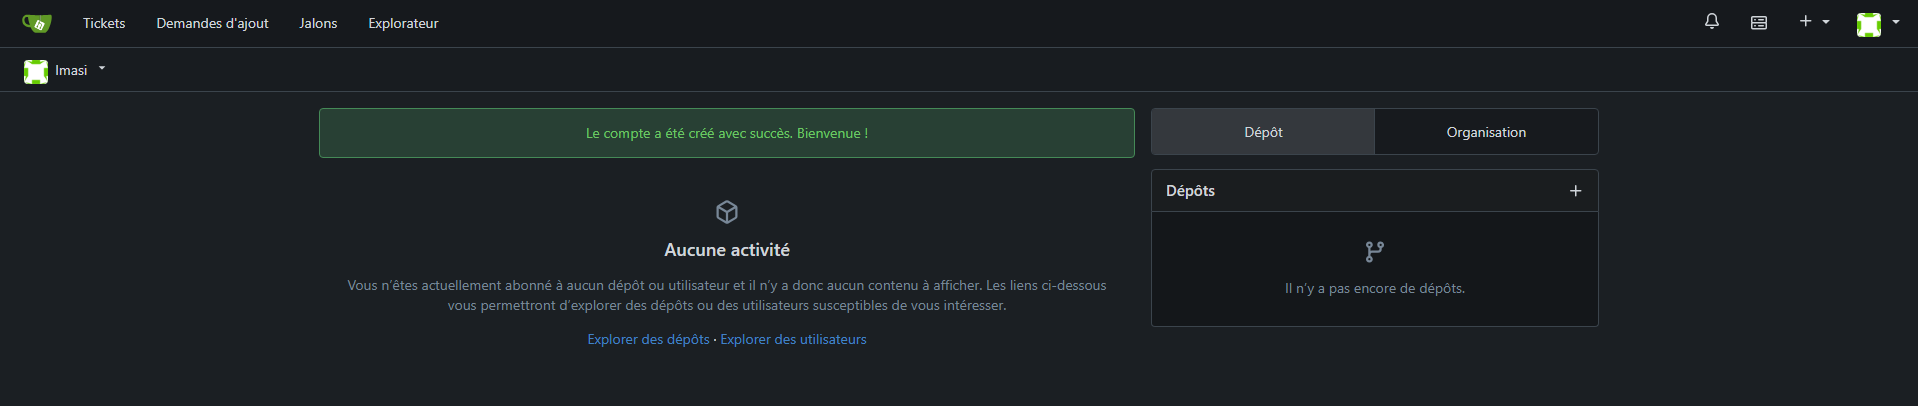This screenshot has height=406, width=1918.
Task: Open the profile menu dropdown arrow
Action: coord(1896,22)
